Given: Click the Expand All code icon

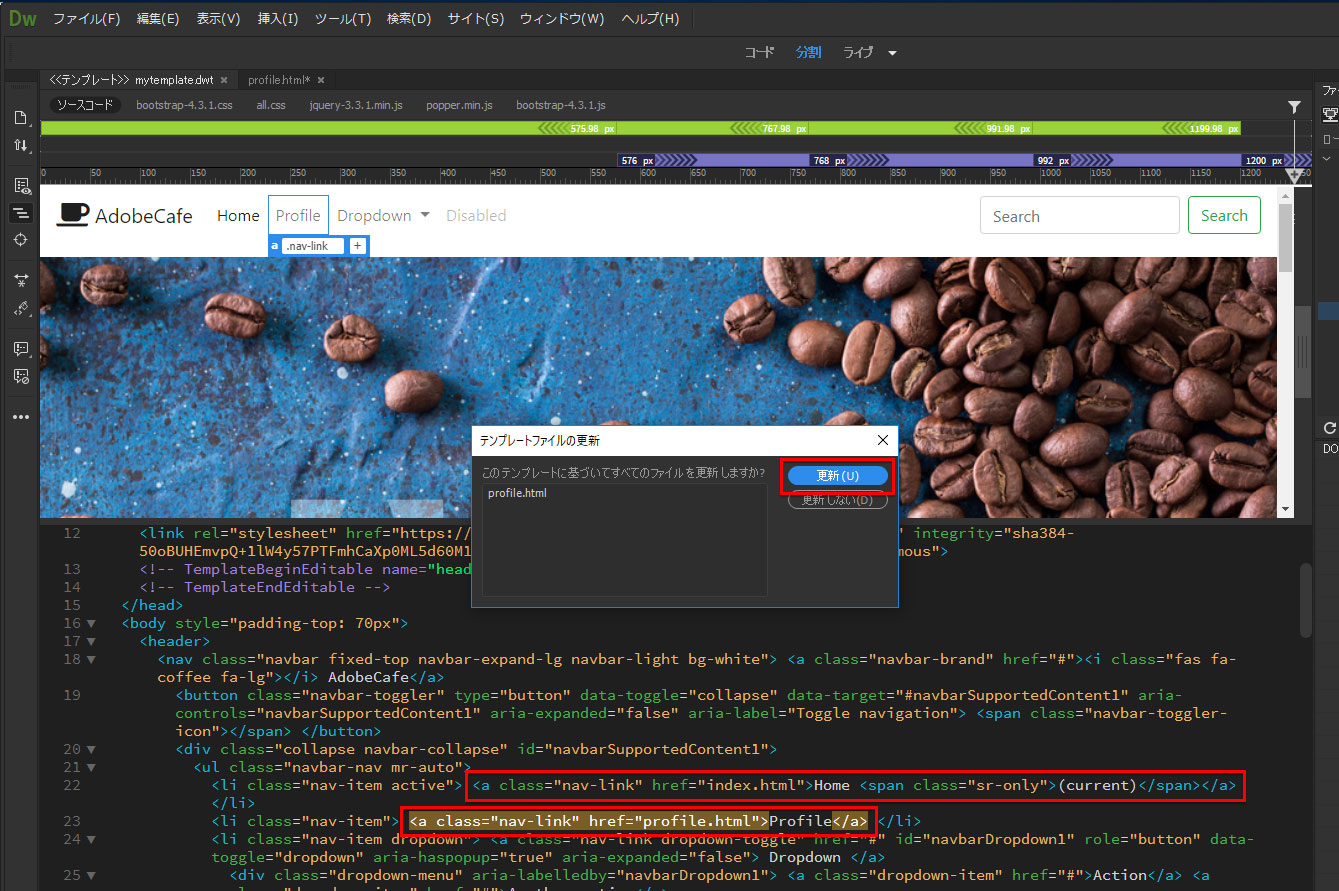Looking at the screenshot, I should click(x=21, y=280).
